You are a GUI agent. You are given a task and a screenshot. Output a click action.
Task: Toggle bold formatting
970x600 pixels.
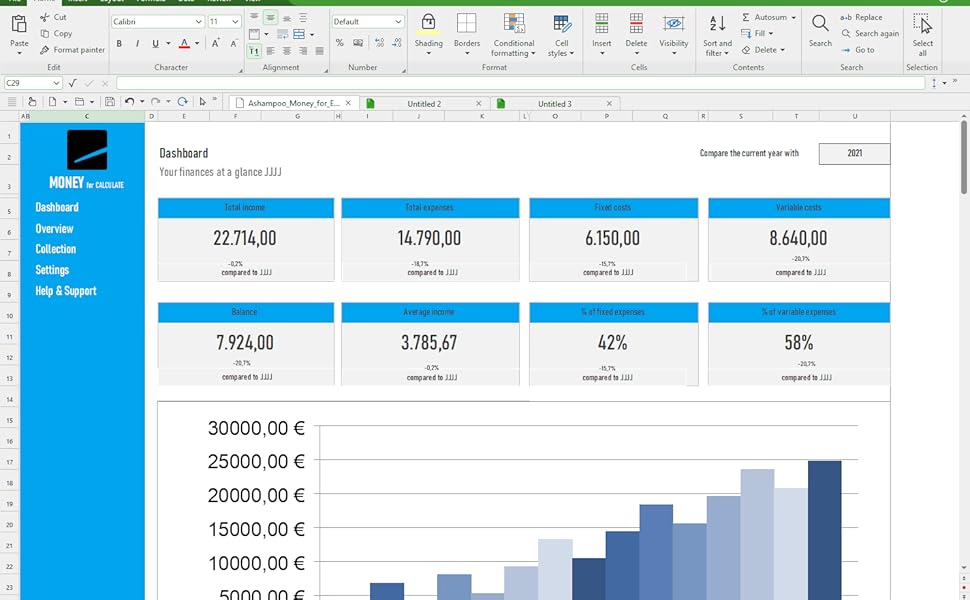click(119, 44)
